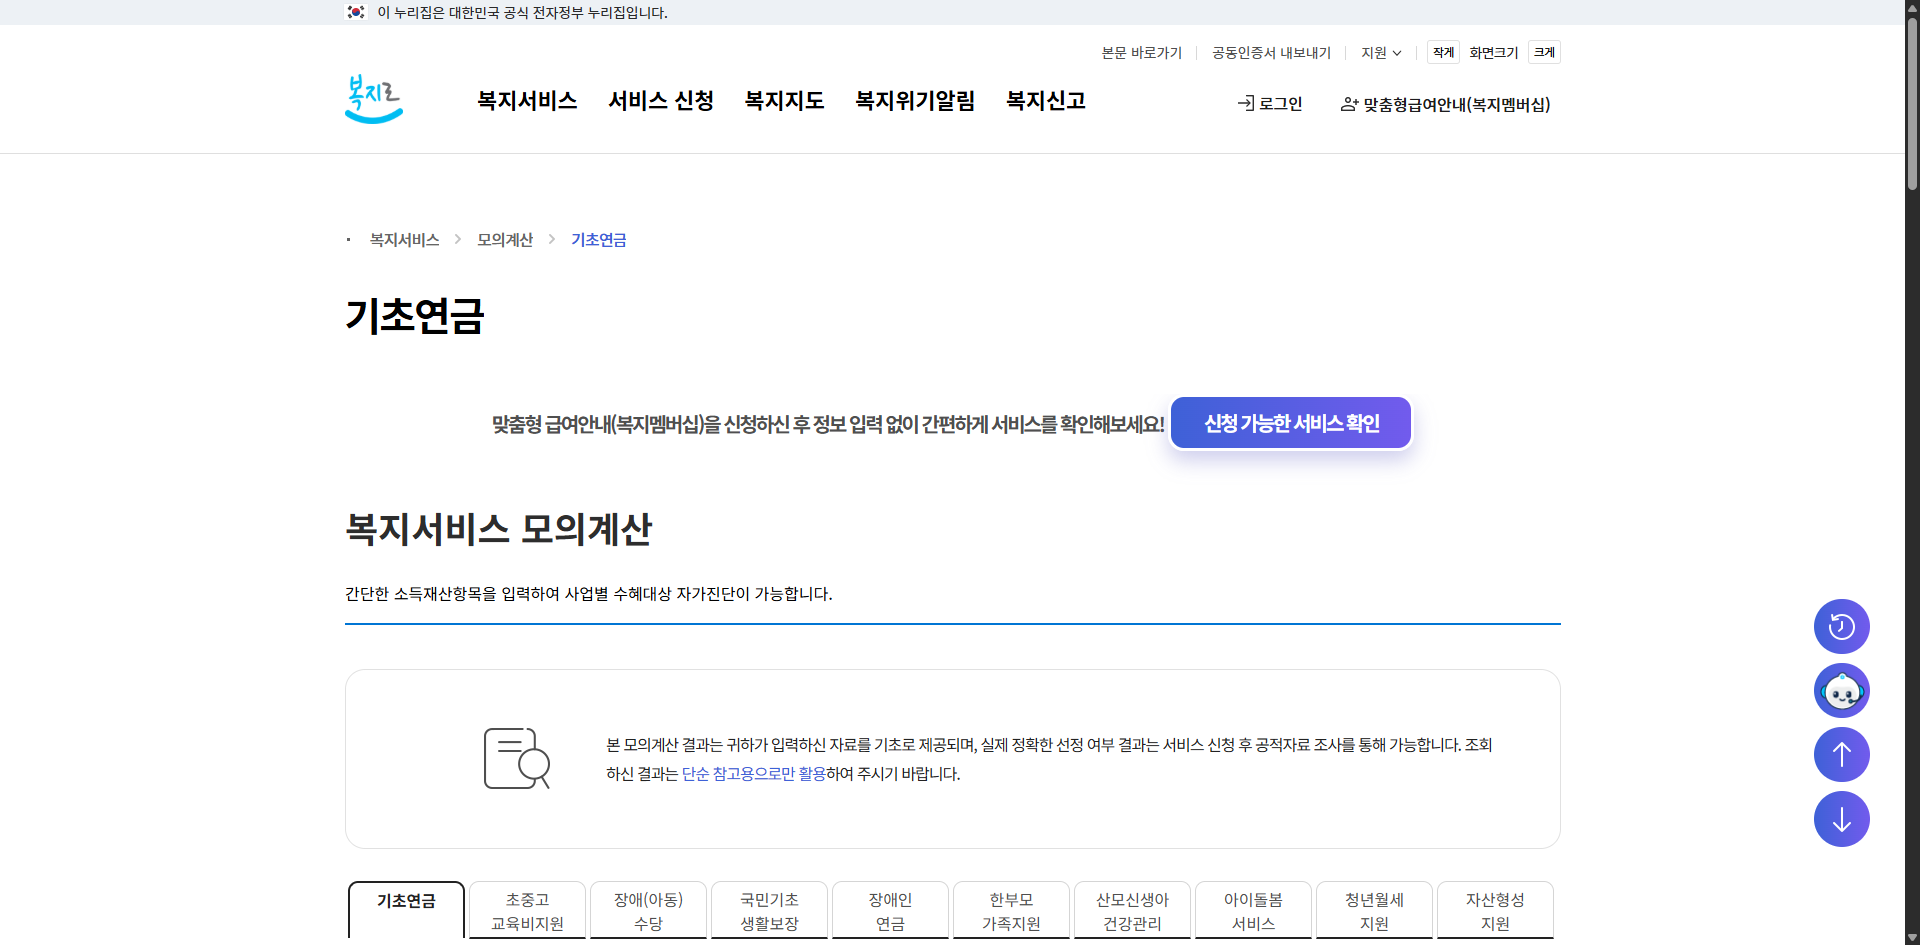The image size is (1920, 945).
Task: Click the 로그인 arrow icon
Action: (x=1245, y=103)
